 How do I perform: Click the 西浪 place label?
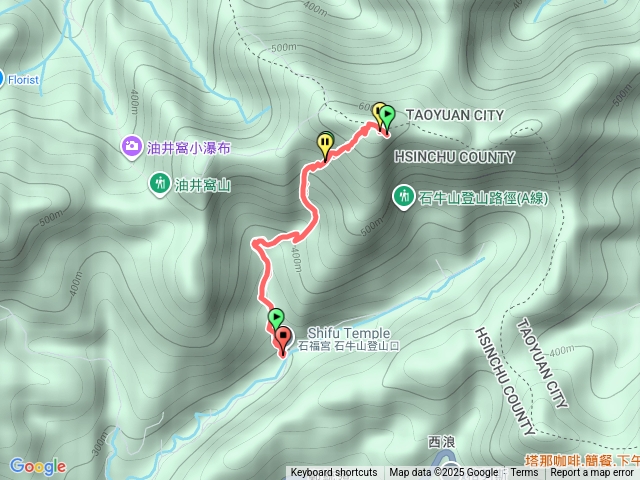point(442,442)
